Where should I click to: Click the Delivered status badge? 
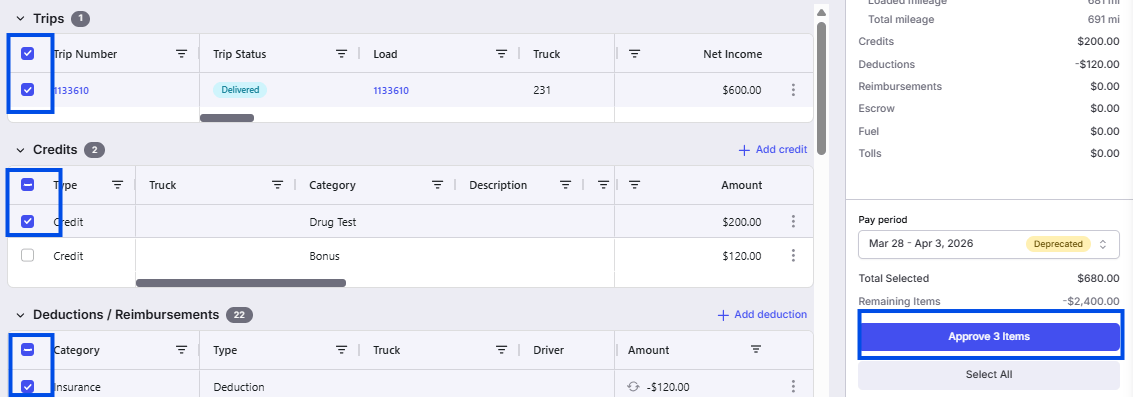click(x=240, y=90)
